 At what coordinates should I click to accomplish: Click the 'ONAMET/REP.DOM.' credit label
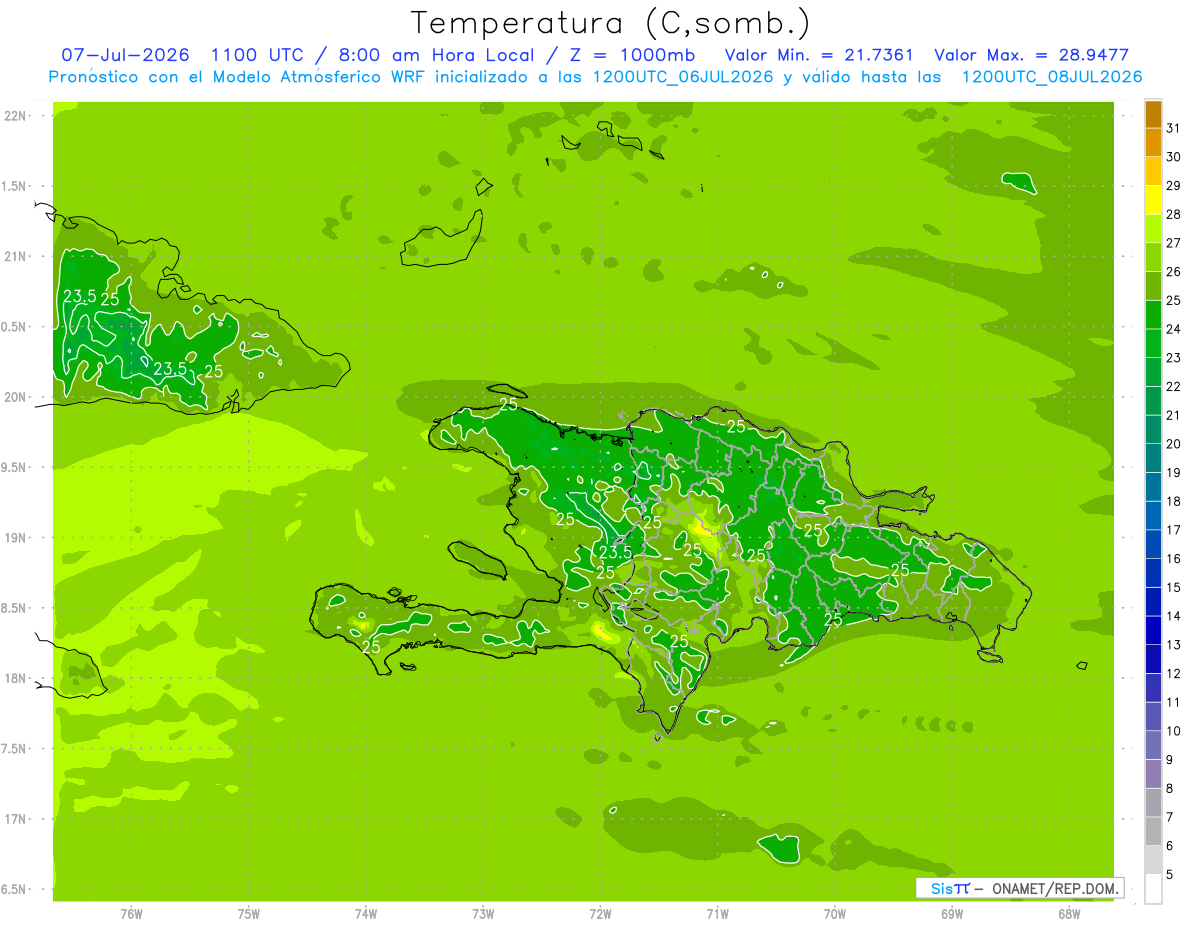(x=1055, y=888)
